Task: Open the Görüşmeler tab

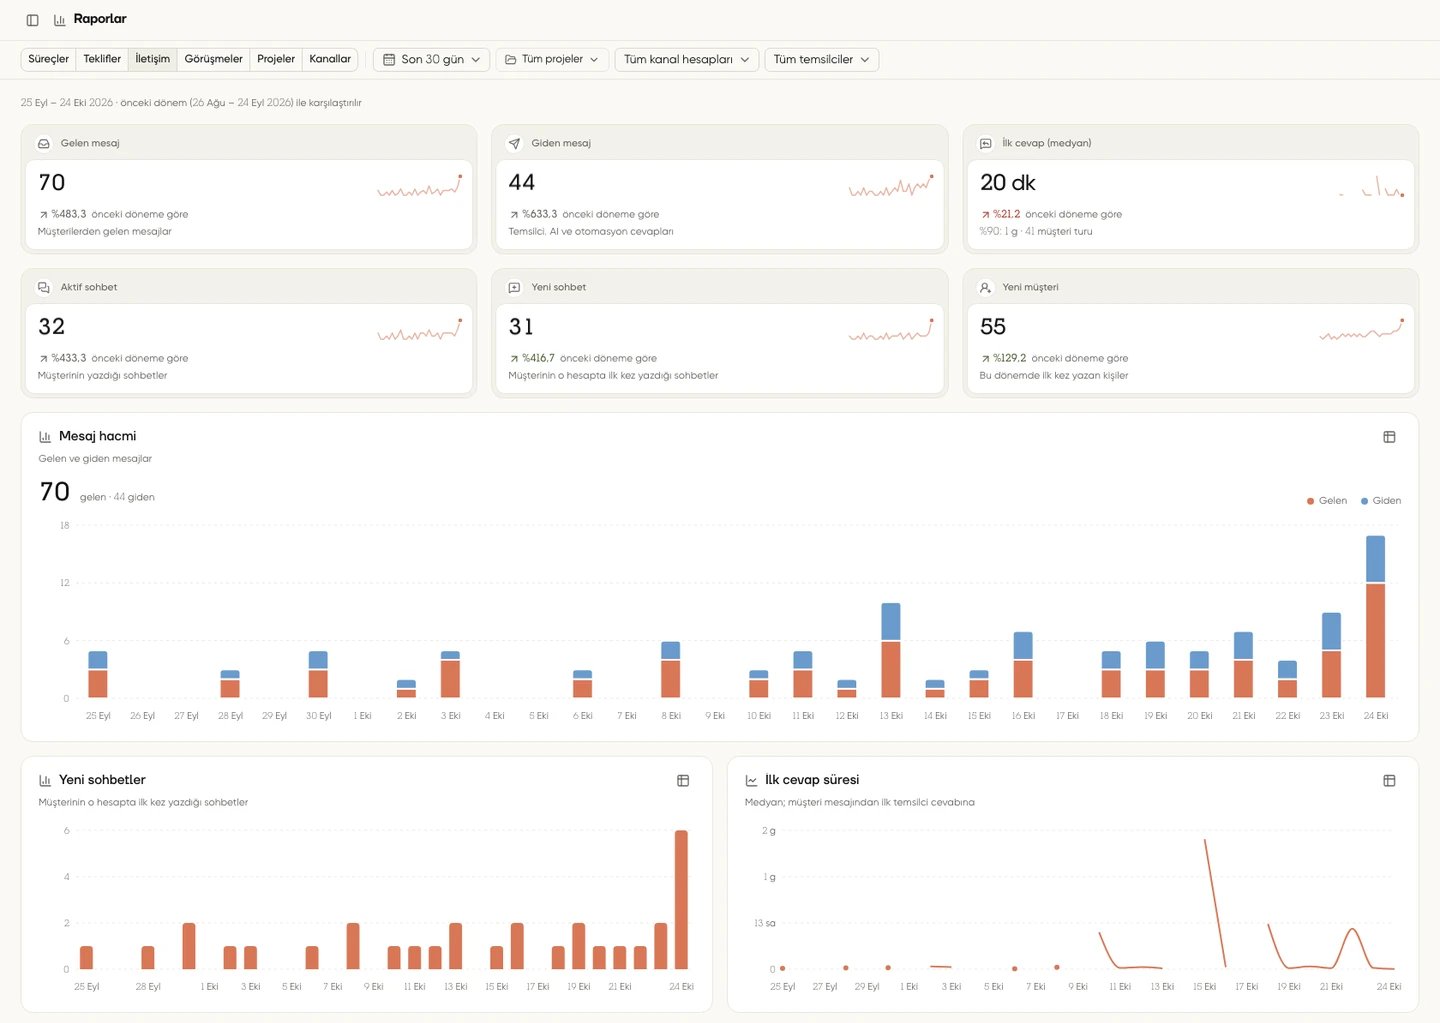Action: (214, 59)
